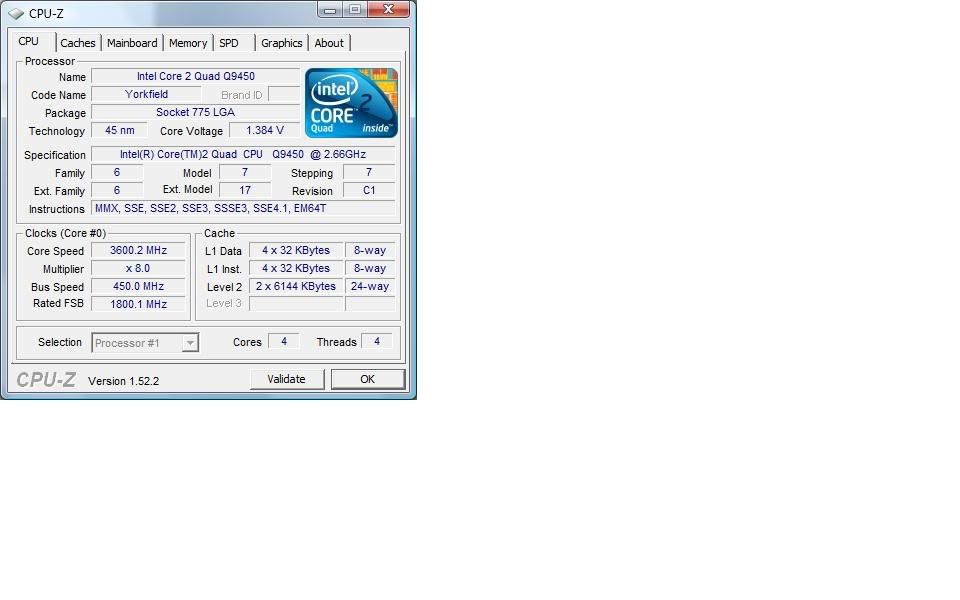
Task: Click the Level 2 associativity 24-way
Action: point(370,286)
